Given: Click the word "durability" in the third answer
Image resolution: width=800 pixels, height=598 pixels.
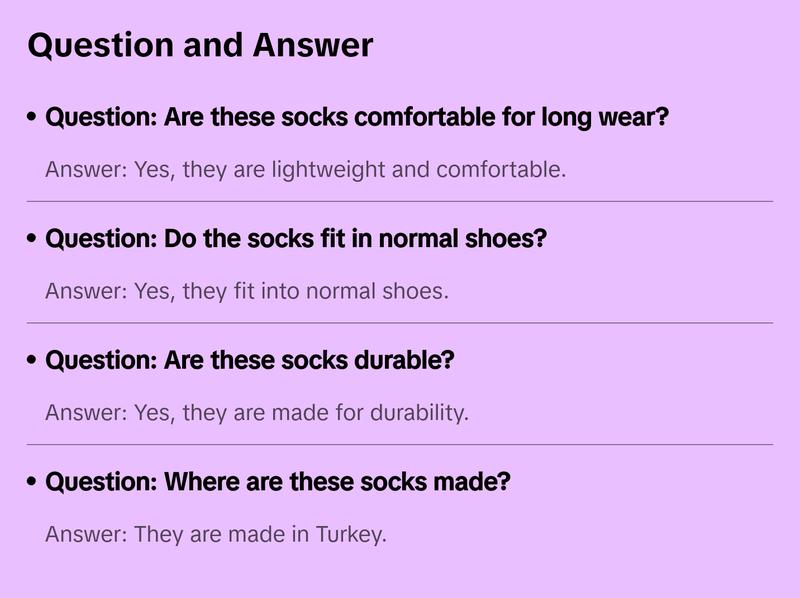Looking at the screenshot, I should [x=420, y=412].
